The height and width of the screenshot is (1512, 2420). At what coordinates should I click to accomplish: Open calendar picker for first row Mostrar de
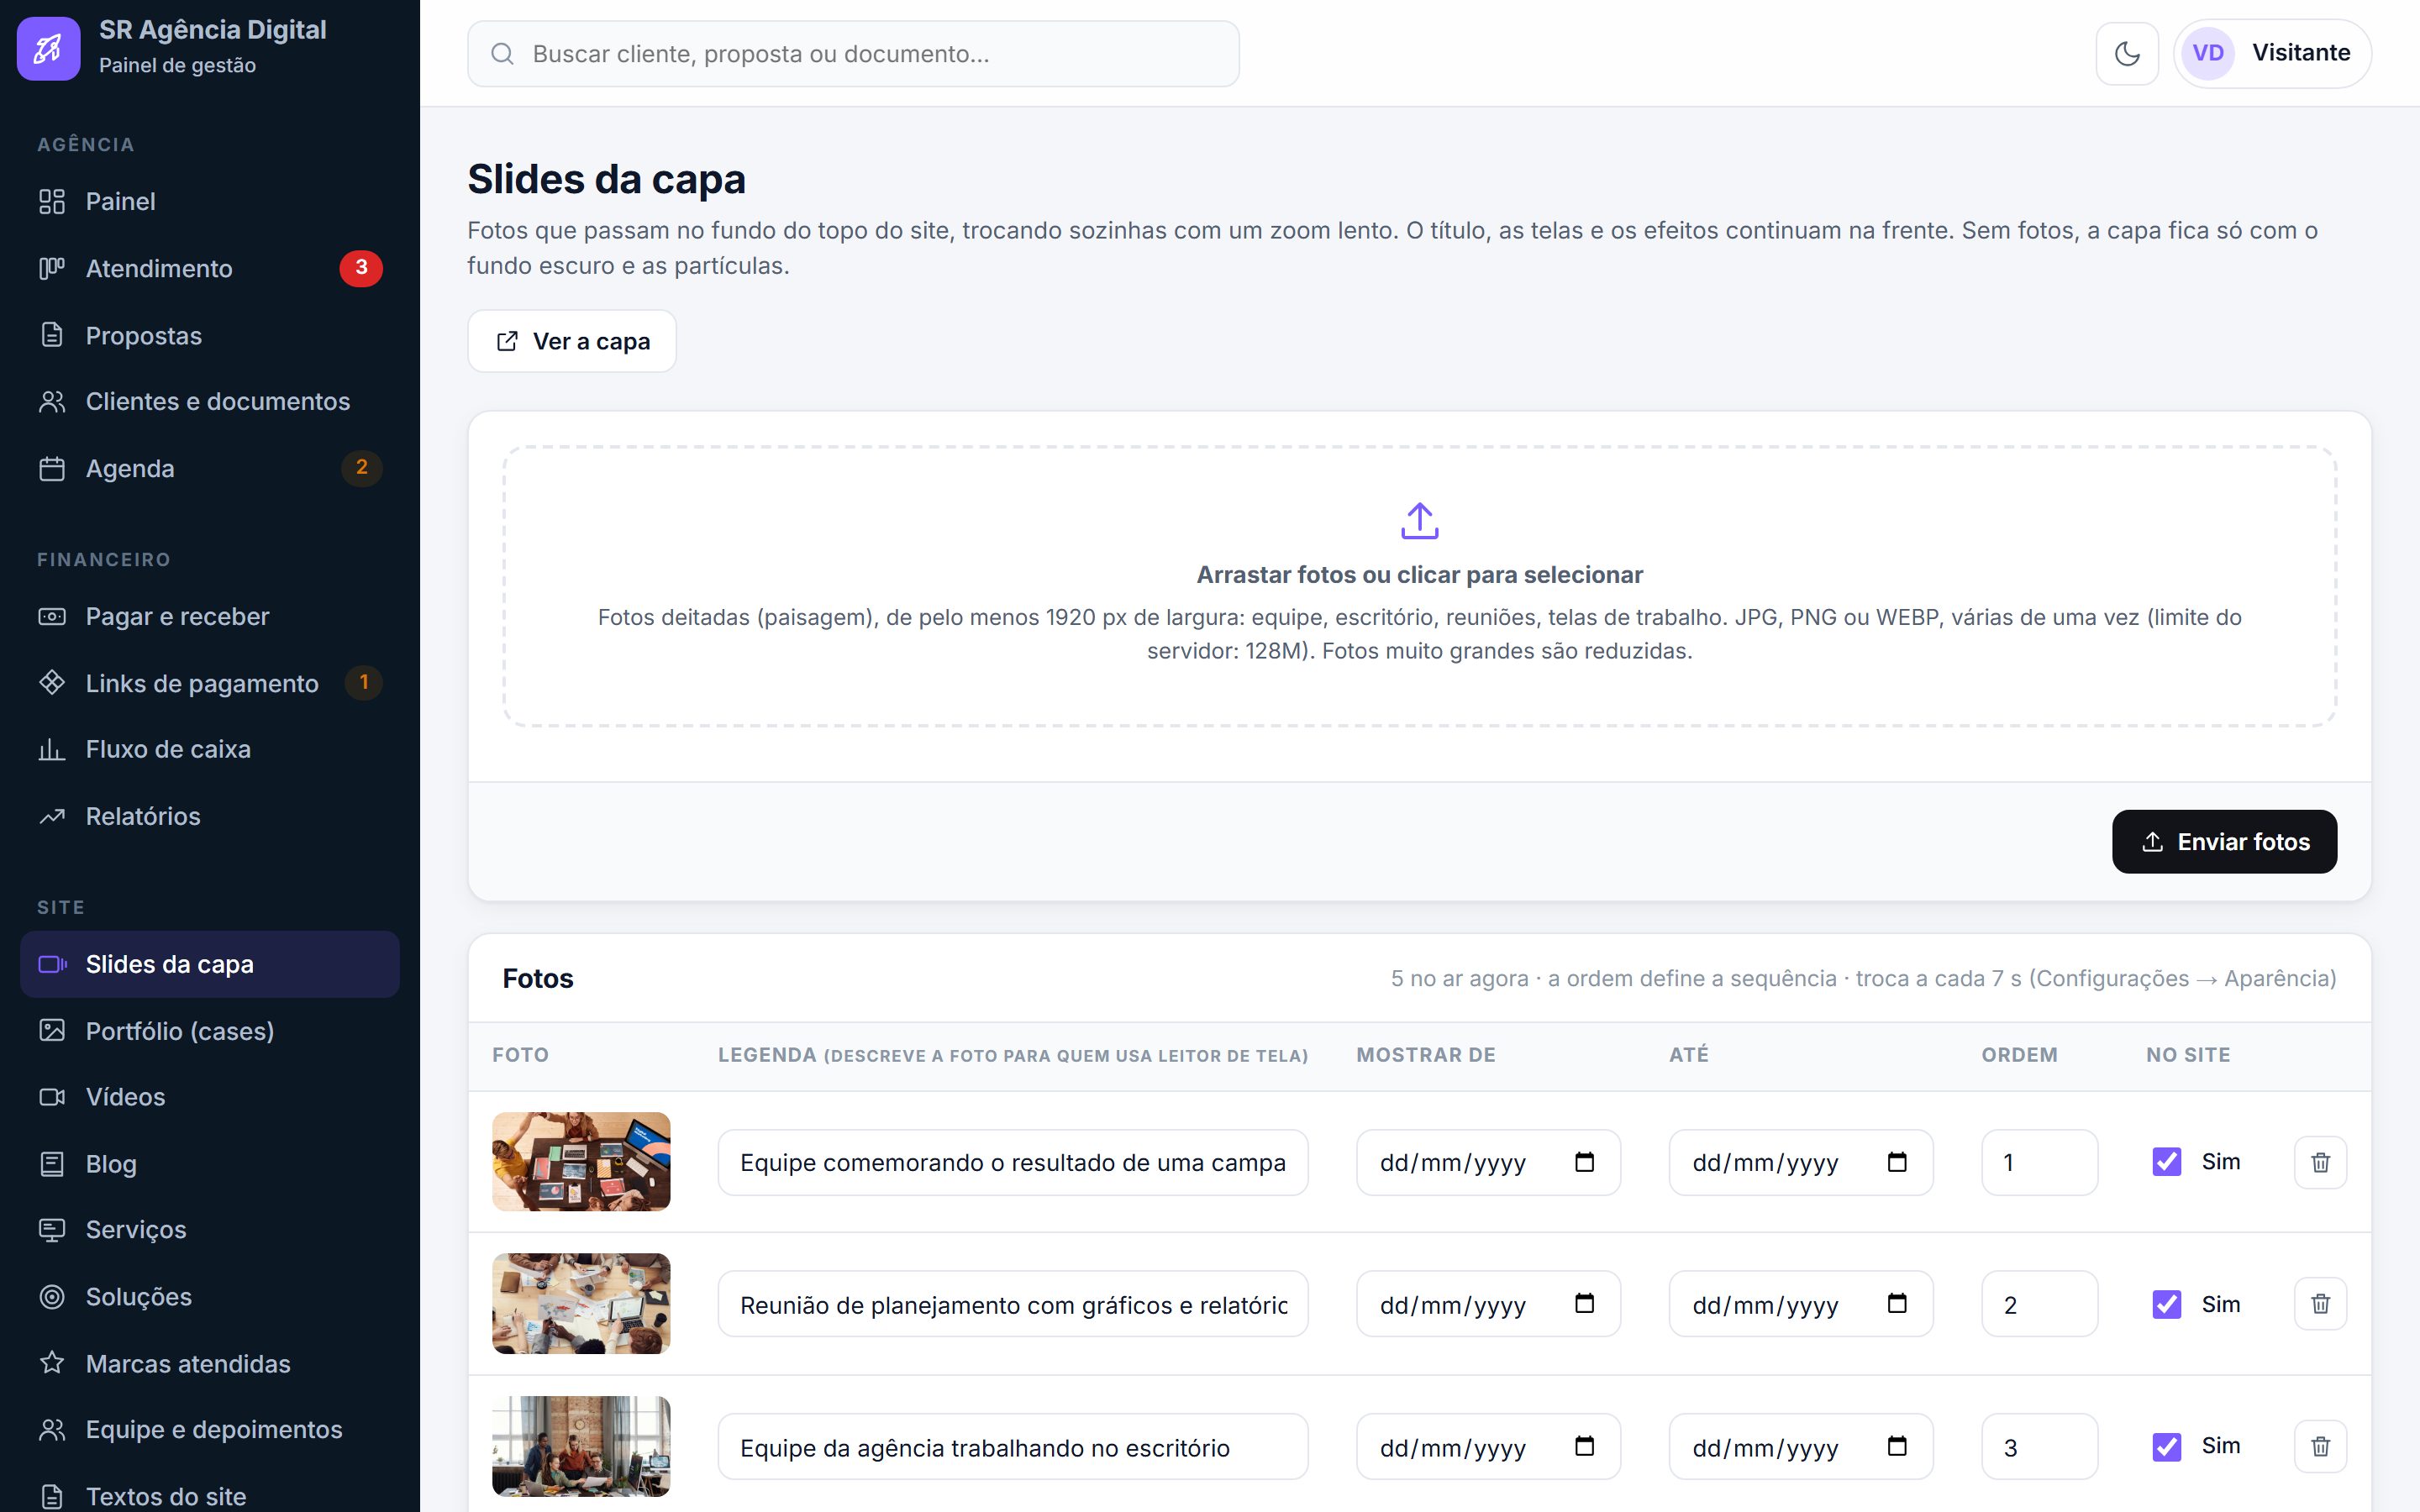(1584, 1162)
